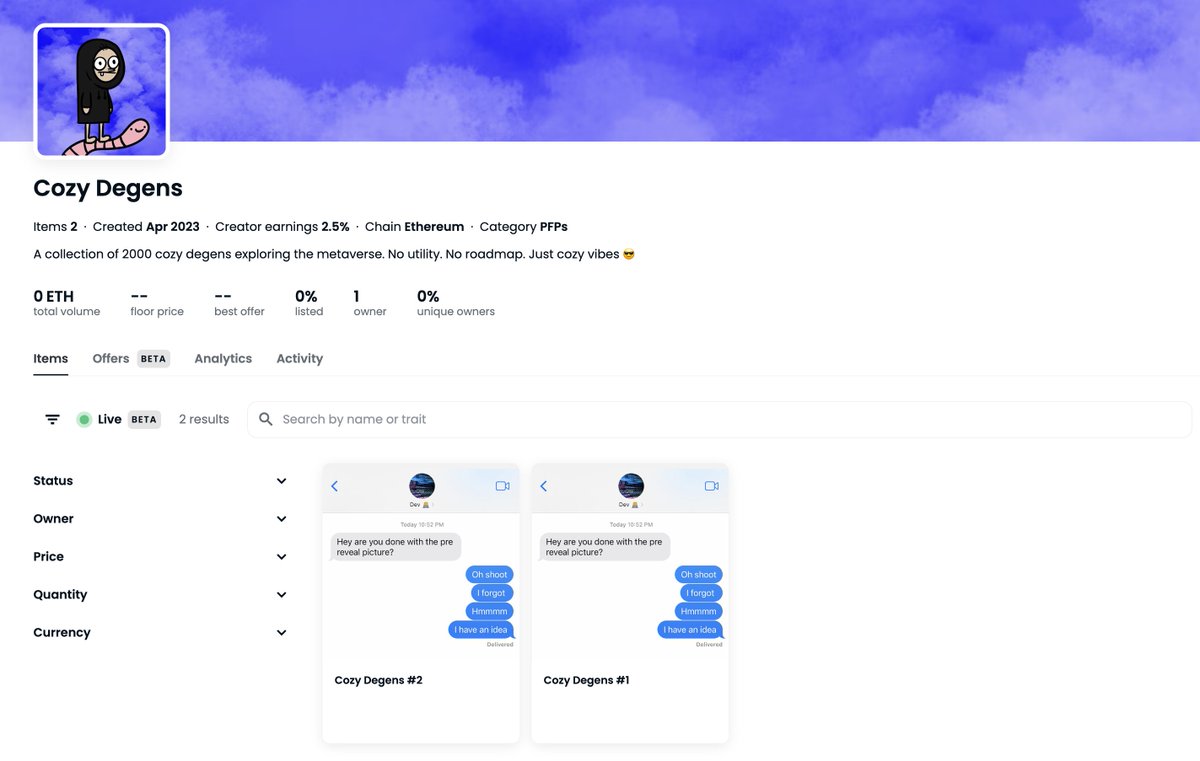The height and width of the screenshot is (761, 1200).
Task: Click the collection description text
Action: click(x=335, y=254)
